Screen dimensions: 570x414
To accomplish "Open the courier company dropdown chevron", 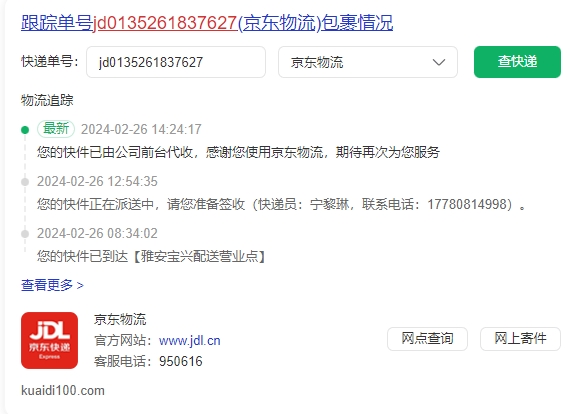I will click(x=439, y=62).
